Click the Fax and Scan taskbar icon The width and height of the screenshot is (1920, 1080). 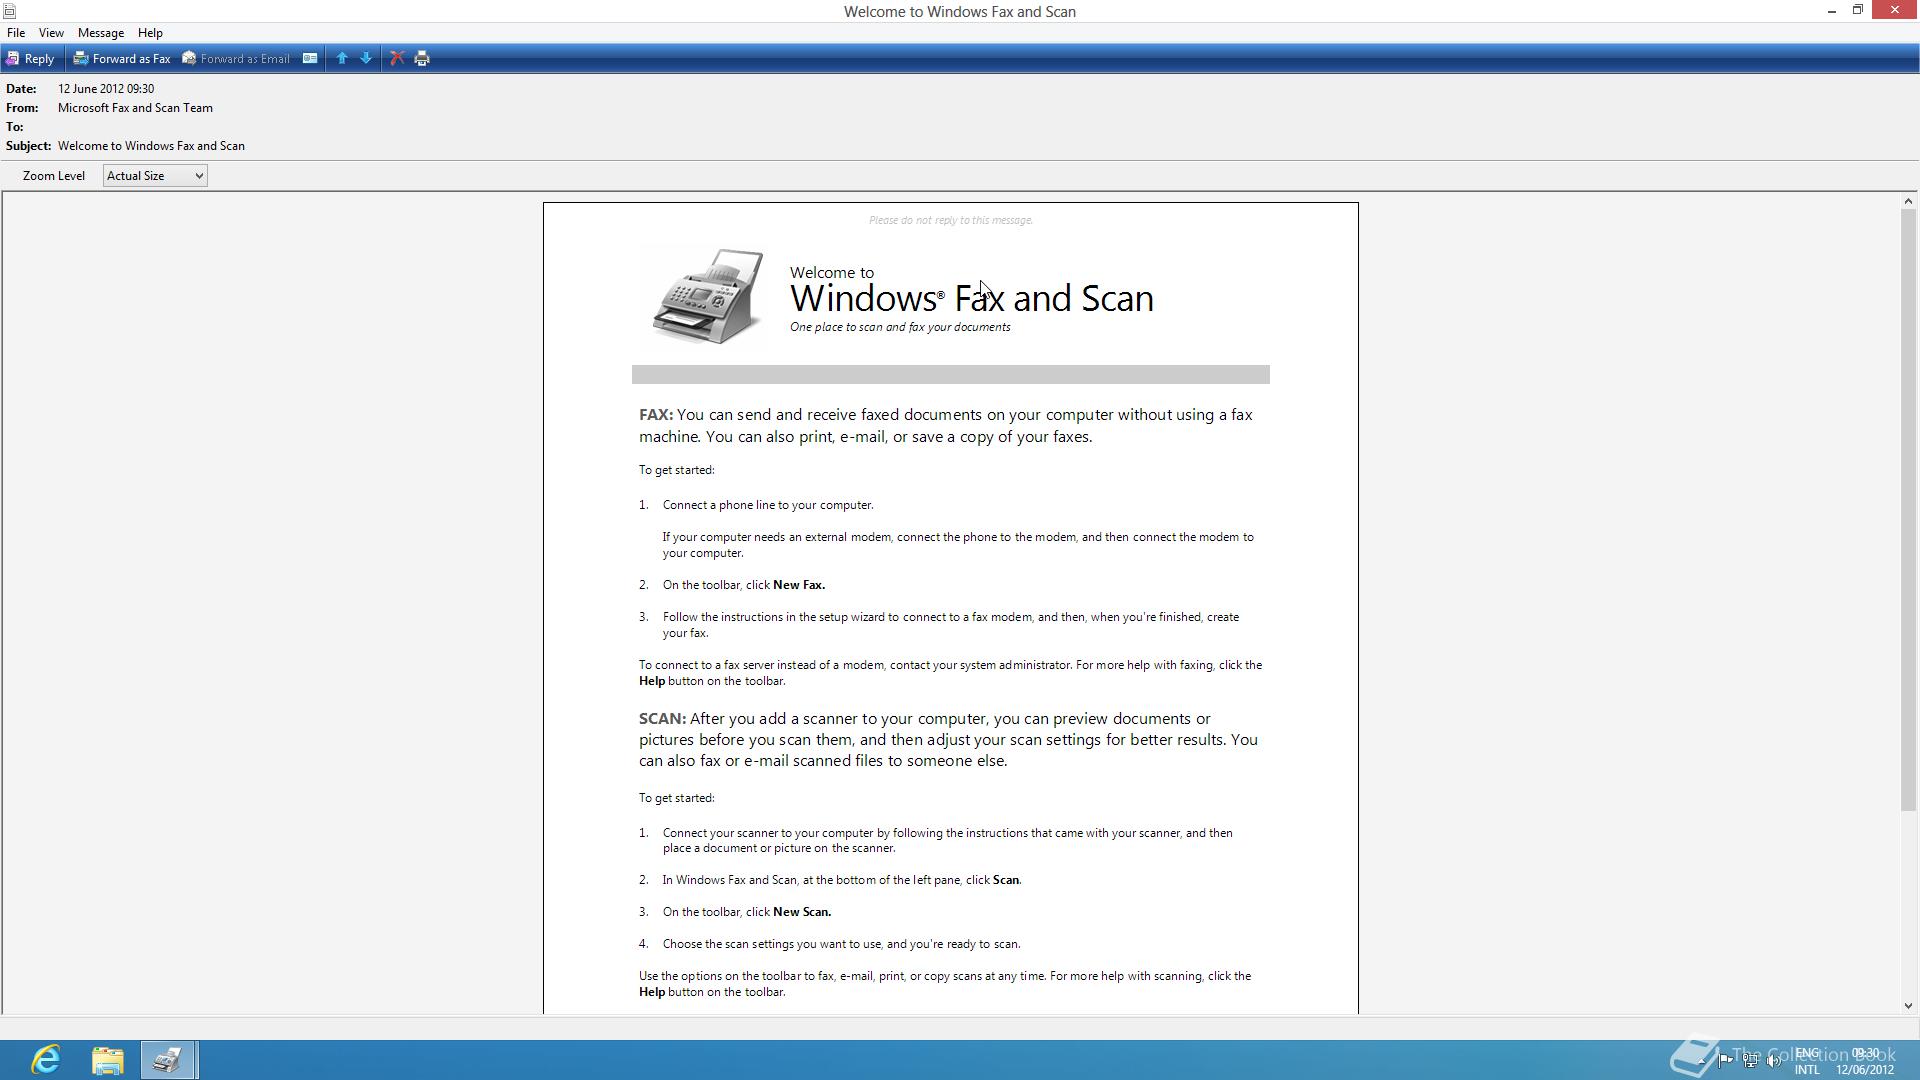[x=167, y=1059]
